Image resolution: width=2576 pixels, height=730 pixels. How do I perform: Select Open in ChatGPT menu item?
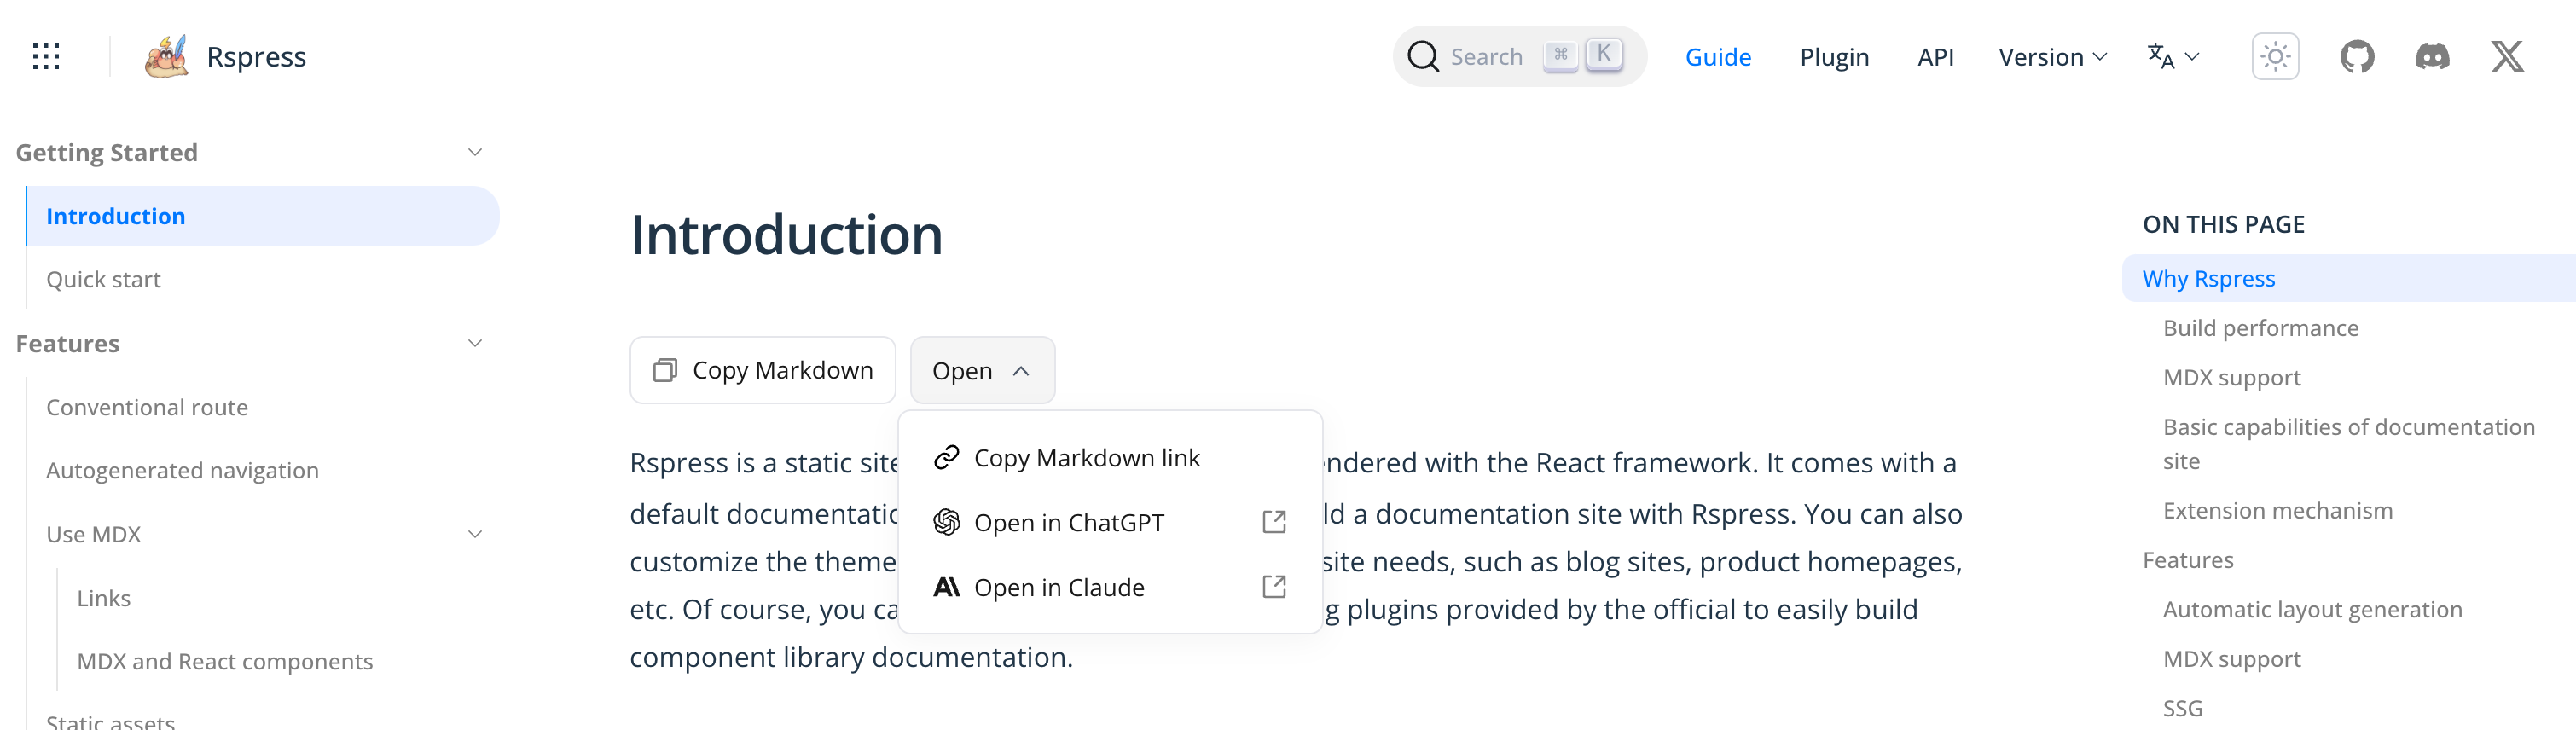pyautogui.click(x=1068, y=522)
